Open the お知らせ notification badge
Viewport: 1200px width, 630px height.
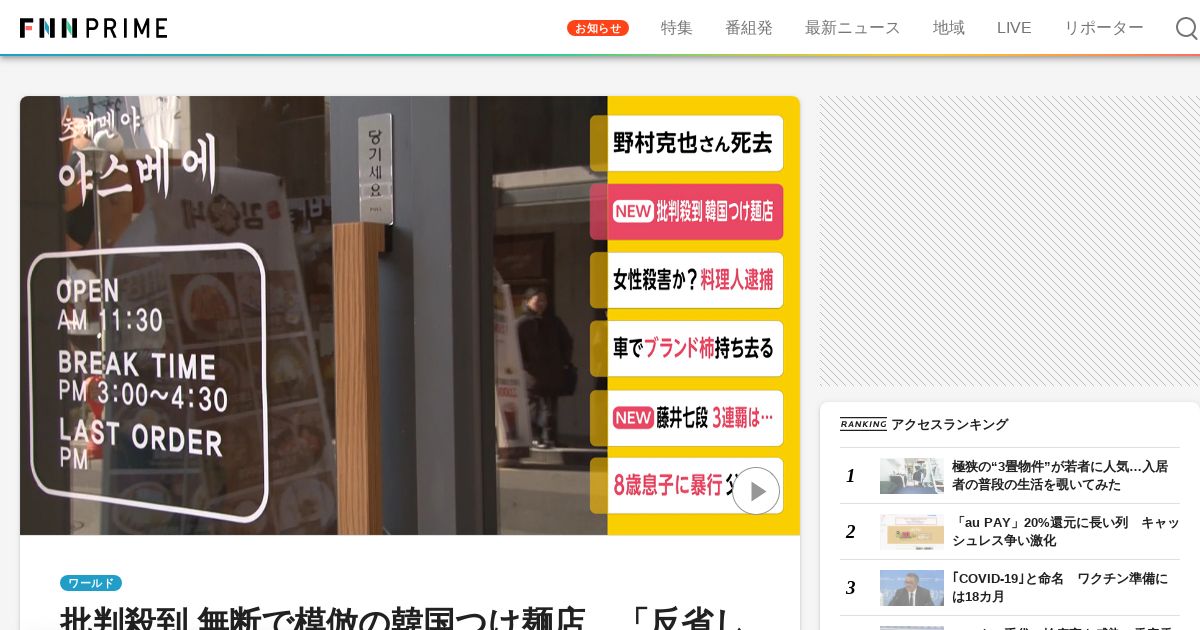(x=598, y=28)
